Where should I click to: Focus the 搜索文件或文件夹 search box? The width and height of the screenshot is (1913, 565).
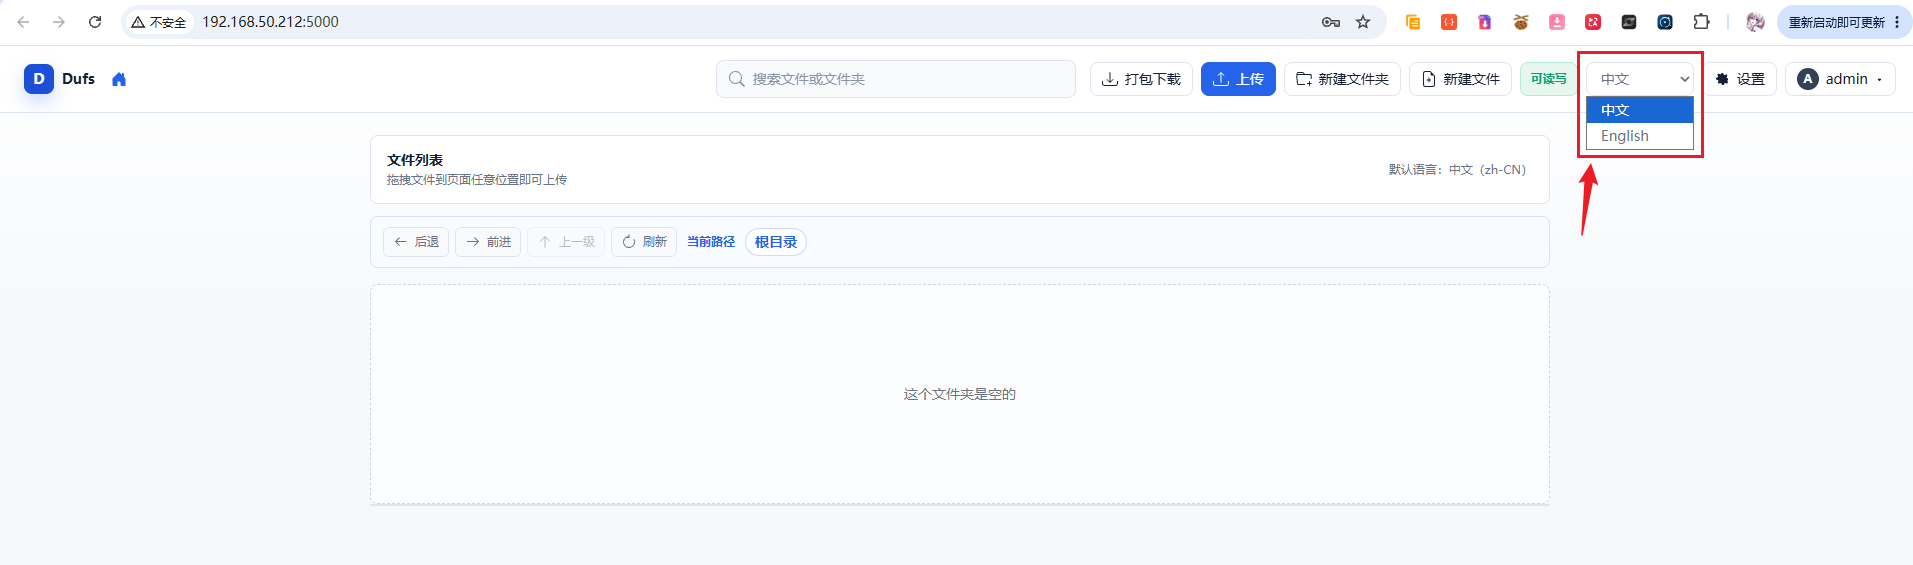[x=896, y=79]
